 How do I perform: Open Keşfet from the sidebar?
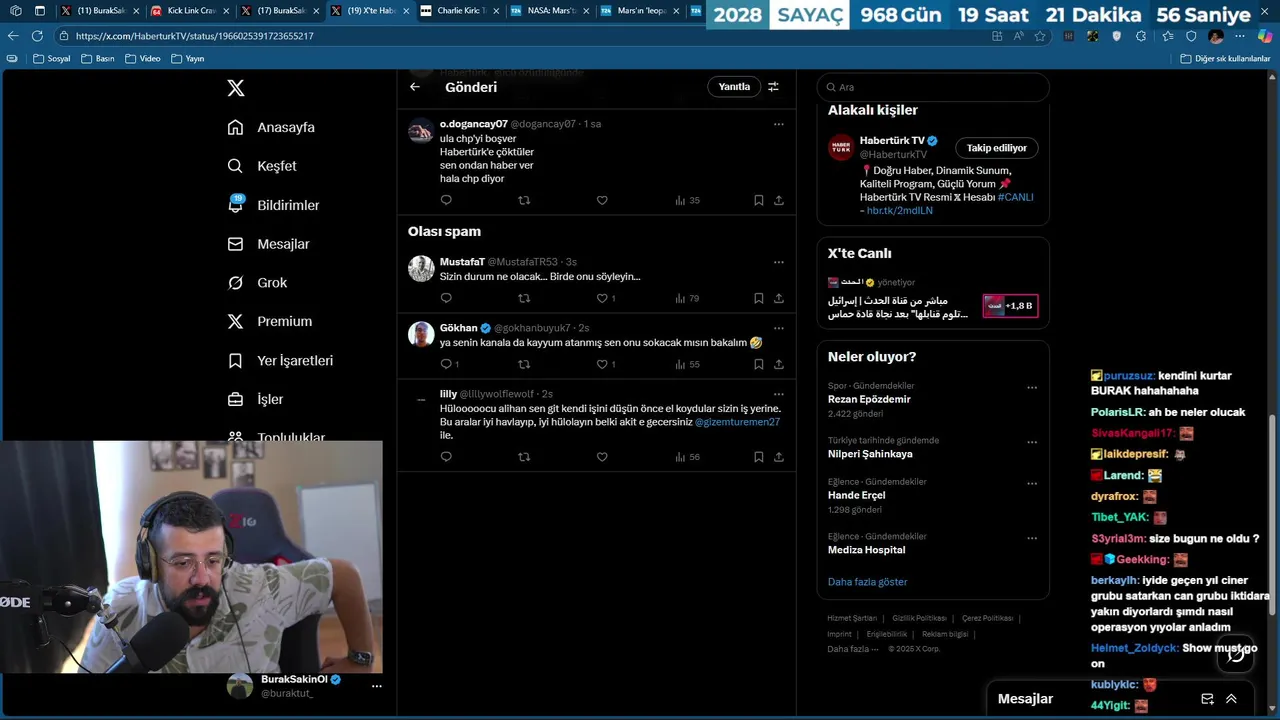click(x=262, y=166)
